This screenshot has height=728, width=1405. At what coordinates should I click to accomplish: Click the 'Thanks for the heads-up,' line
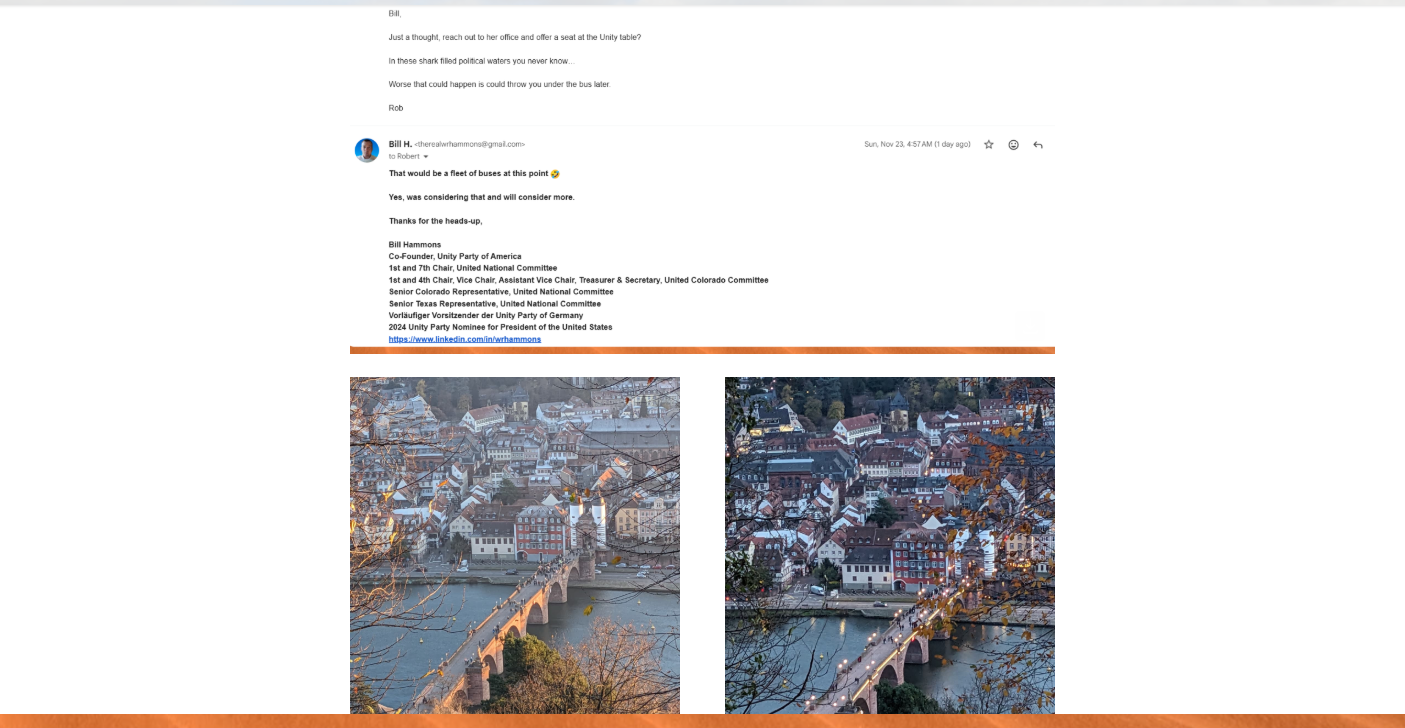click(x=436, y=221)
